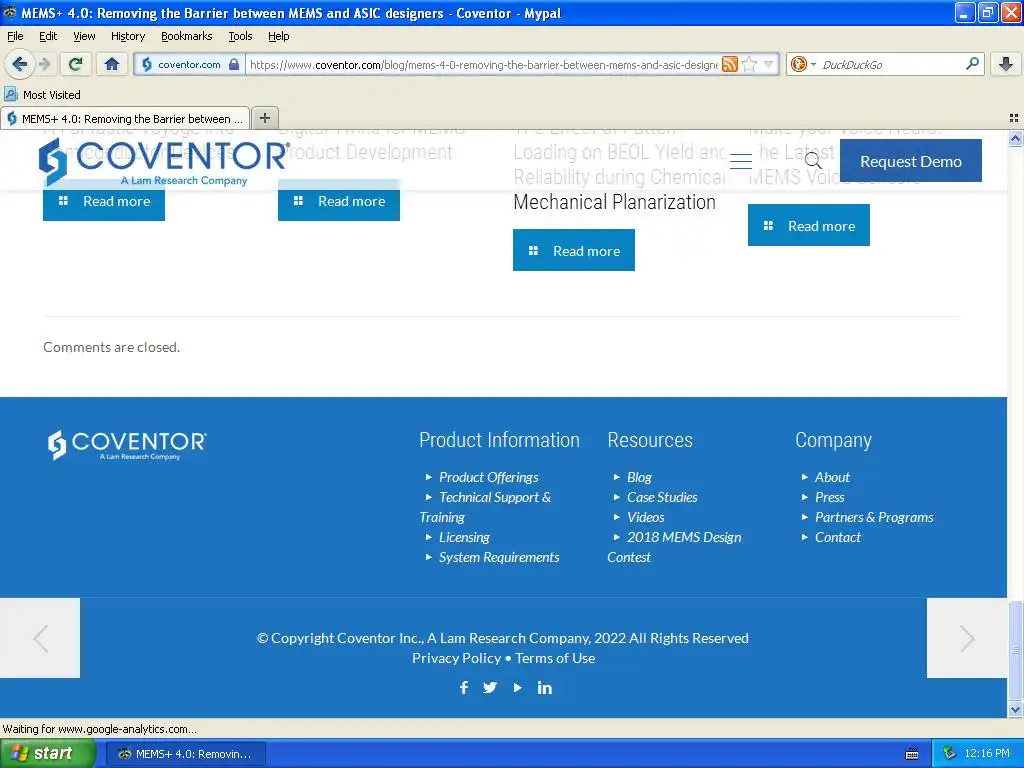The width and height of the screenshot is (1024, 768).
Task: Open the Videos link under Resources
Action: click(645, 517)
